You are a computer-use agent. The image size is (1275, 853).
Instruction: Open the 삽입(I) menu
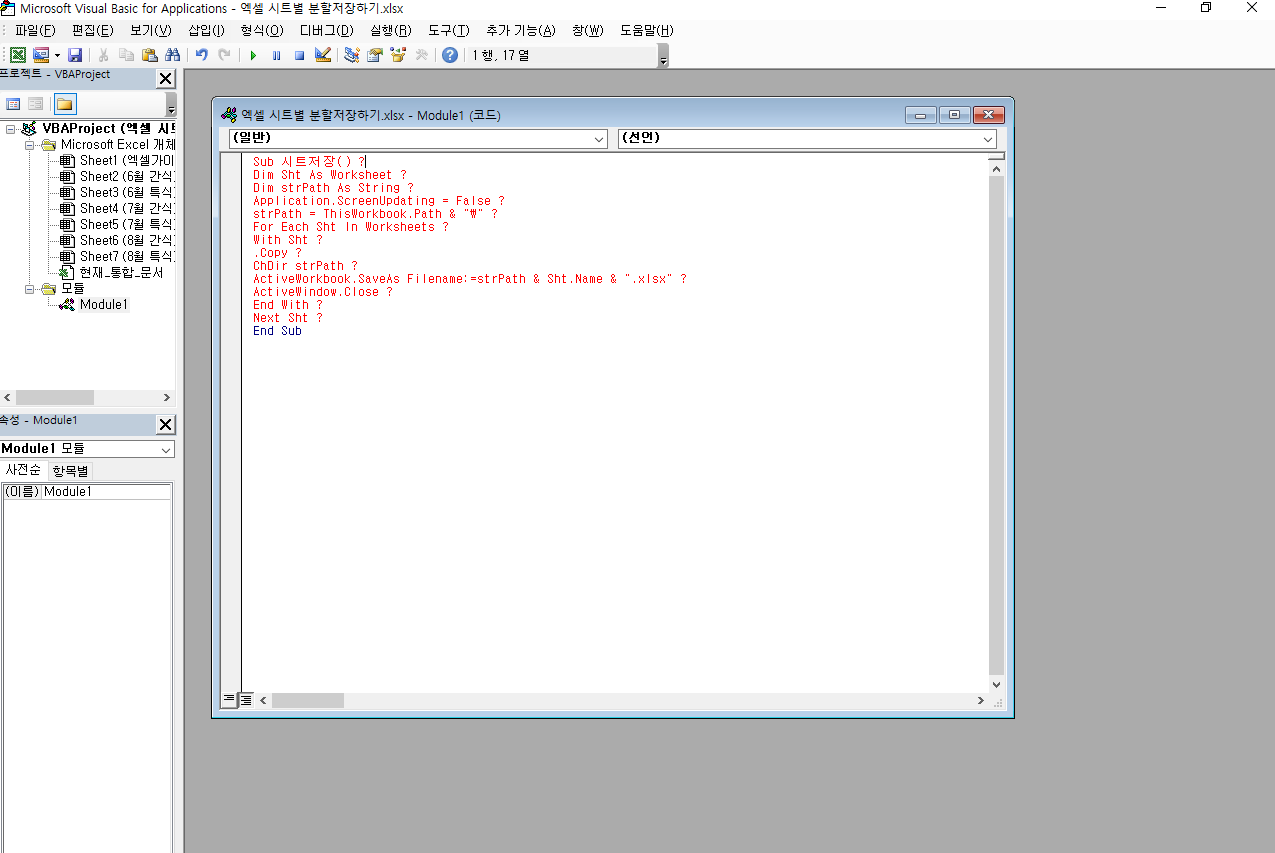click(206, 31)
